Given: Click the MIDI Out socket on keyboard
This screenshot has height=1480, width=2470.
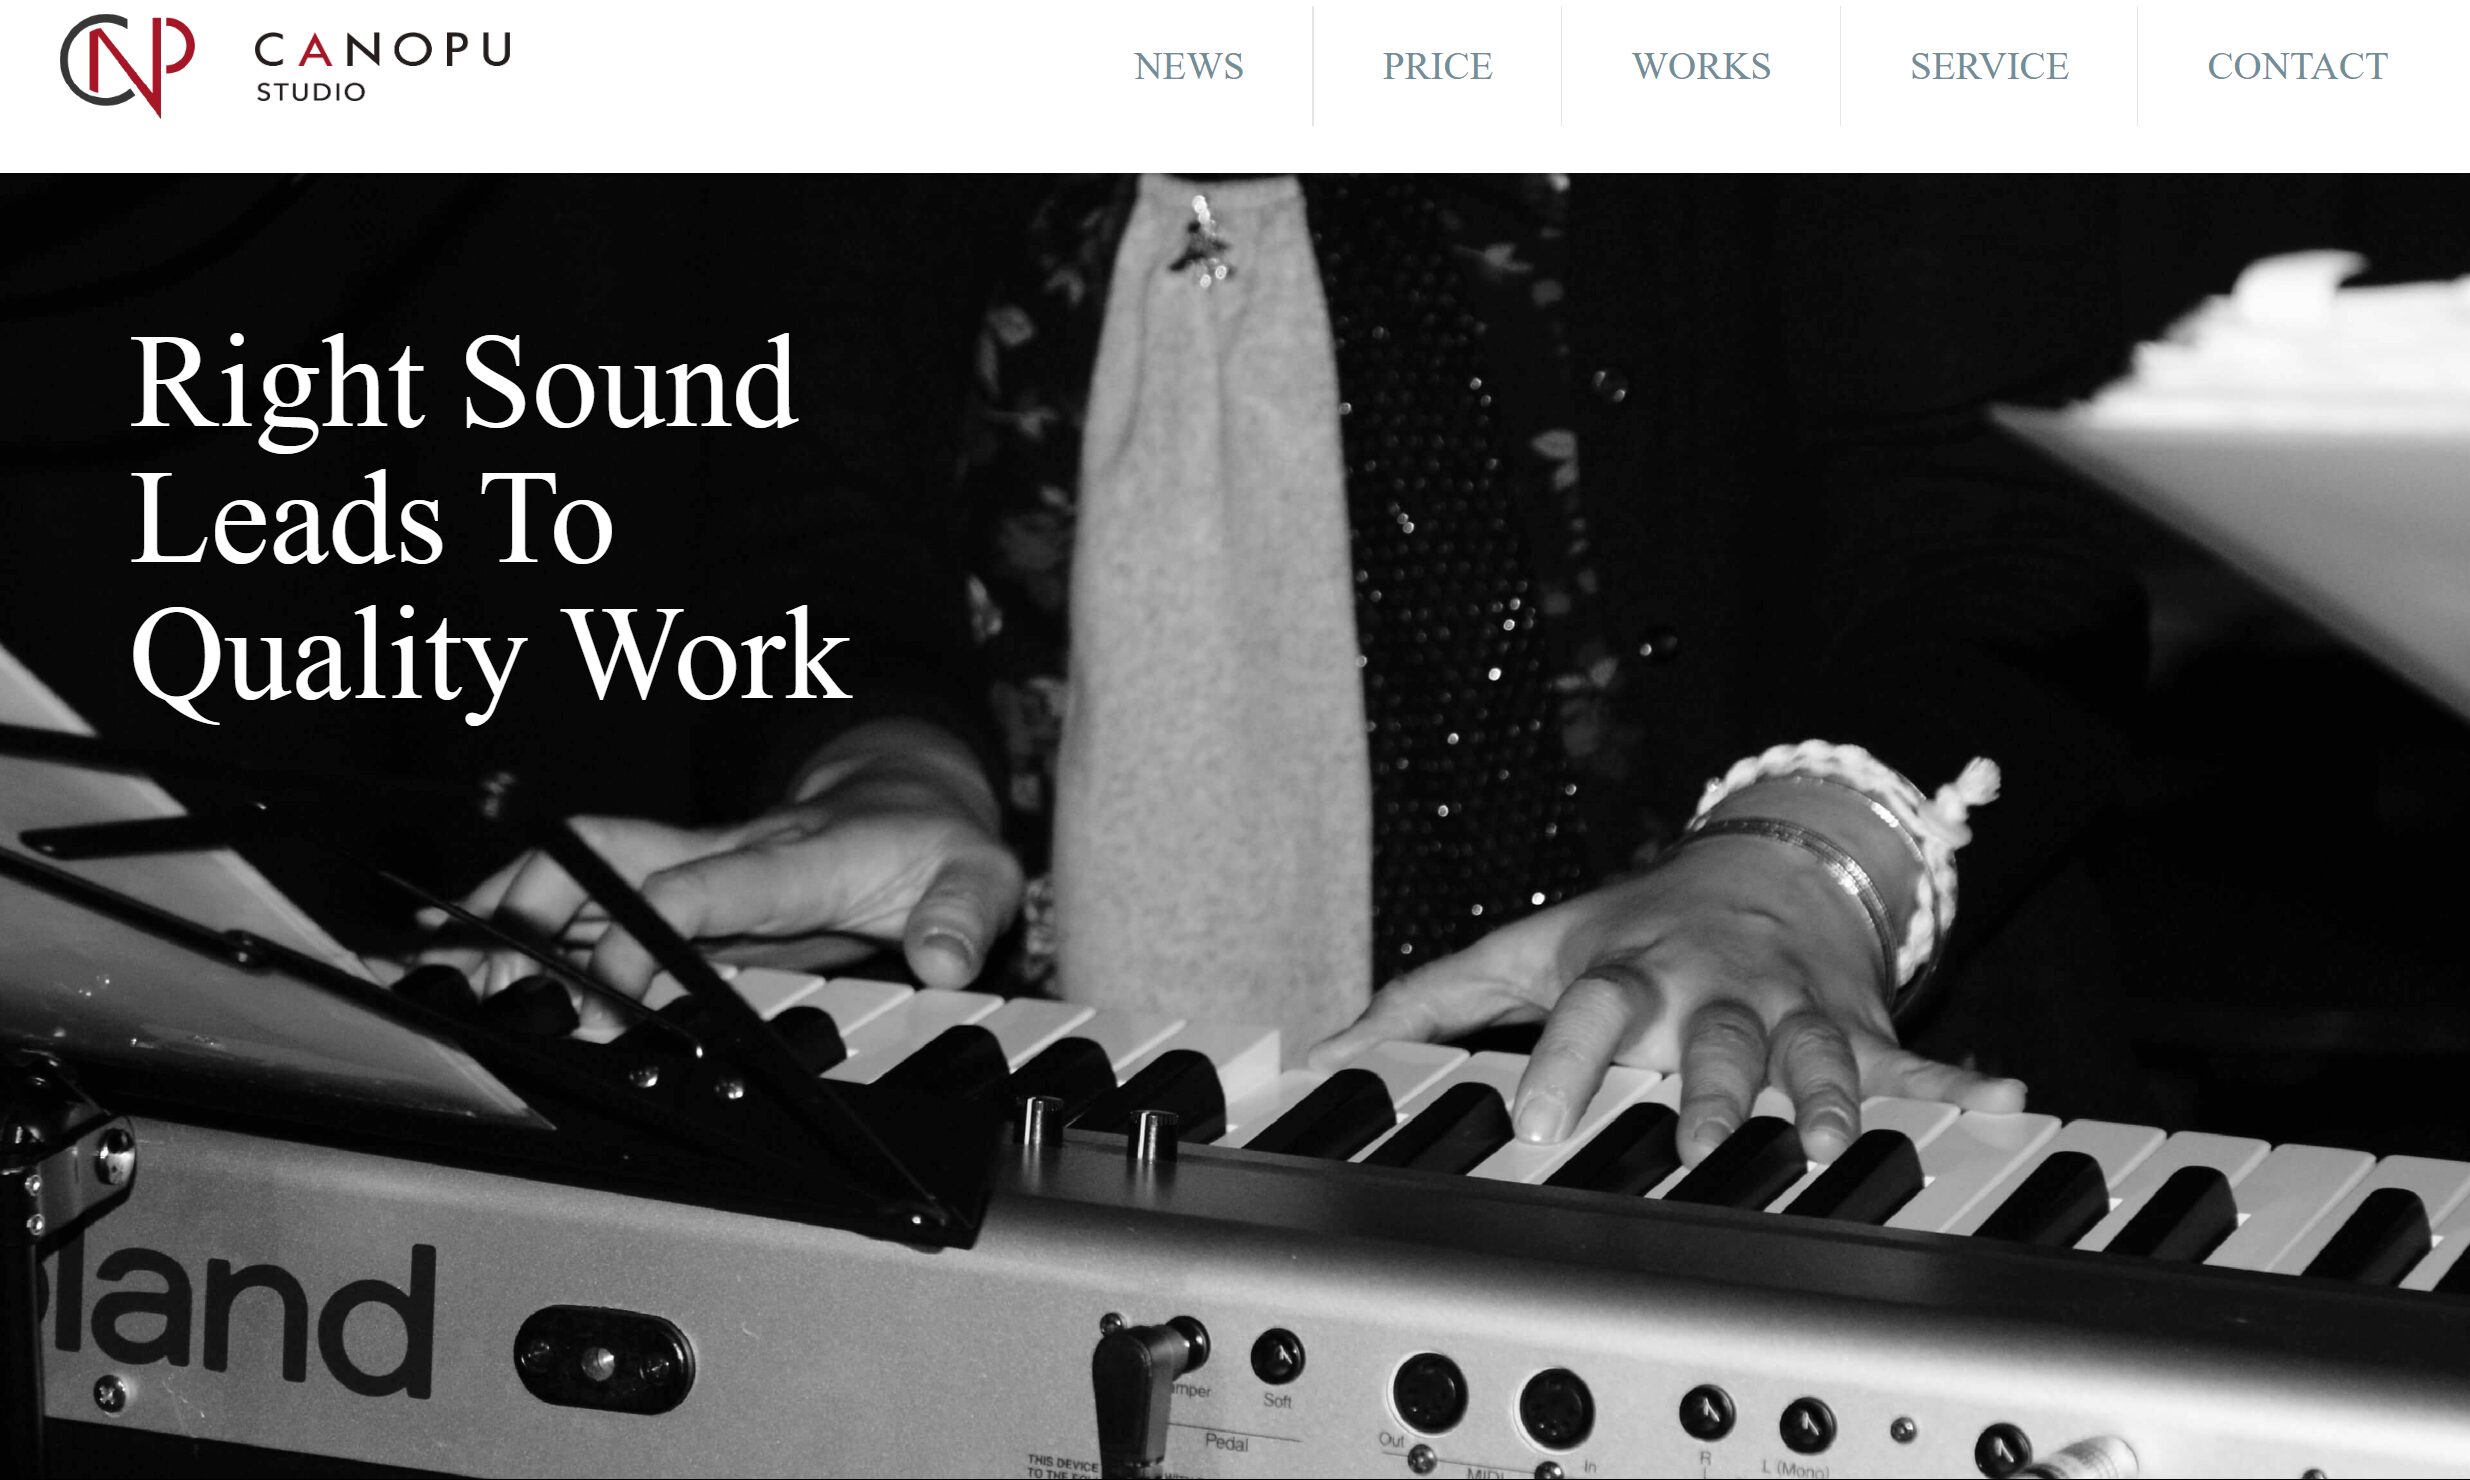Looking at the screenshot, I should [x=1429, y=1393].
